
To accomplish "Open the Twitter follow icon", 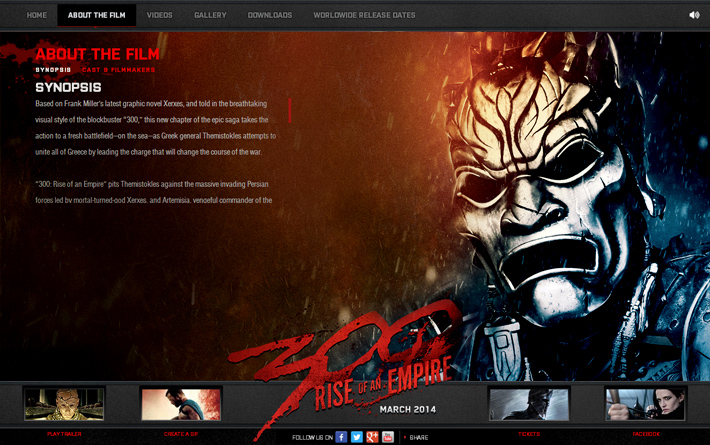I will pyautogui.click(x=357, y=437).
